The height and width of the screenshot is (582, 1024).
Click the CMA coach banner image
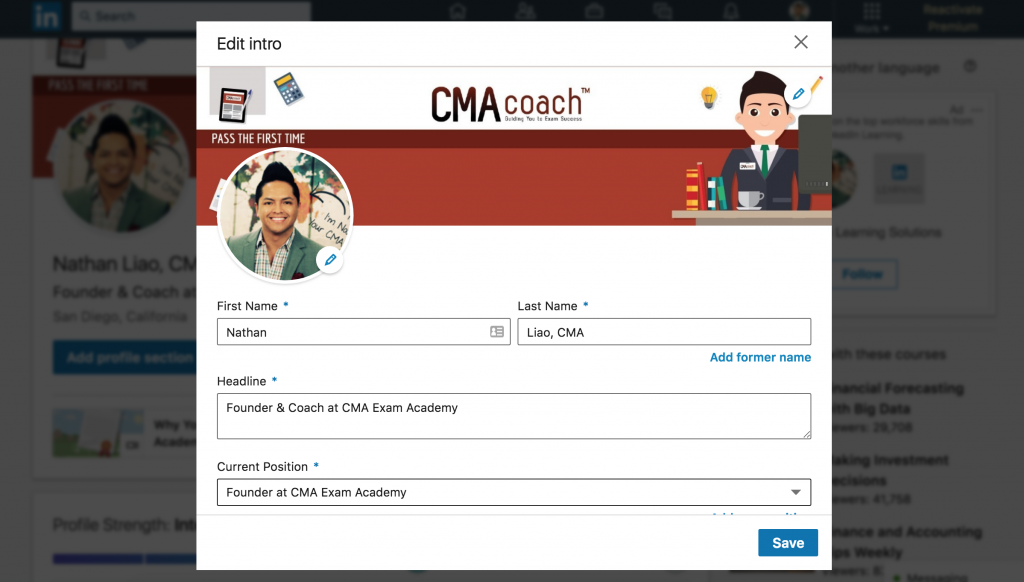point(514,146)
